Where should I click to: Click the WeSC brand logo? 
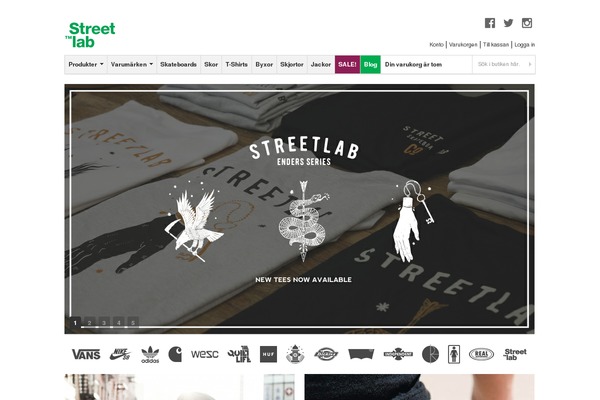pos(205,354)
